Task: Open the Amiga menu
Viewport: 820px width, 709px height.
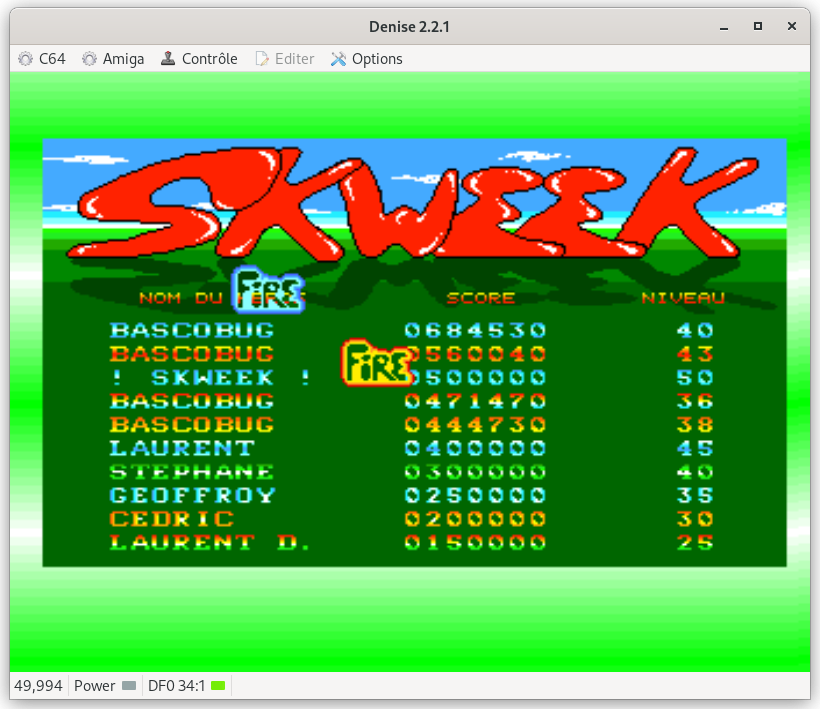Action: 113,59
